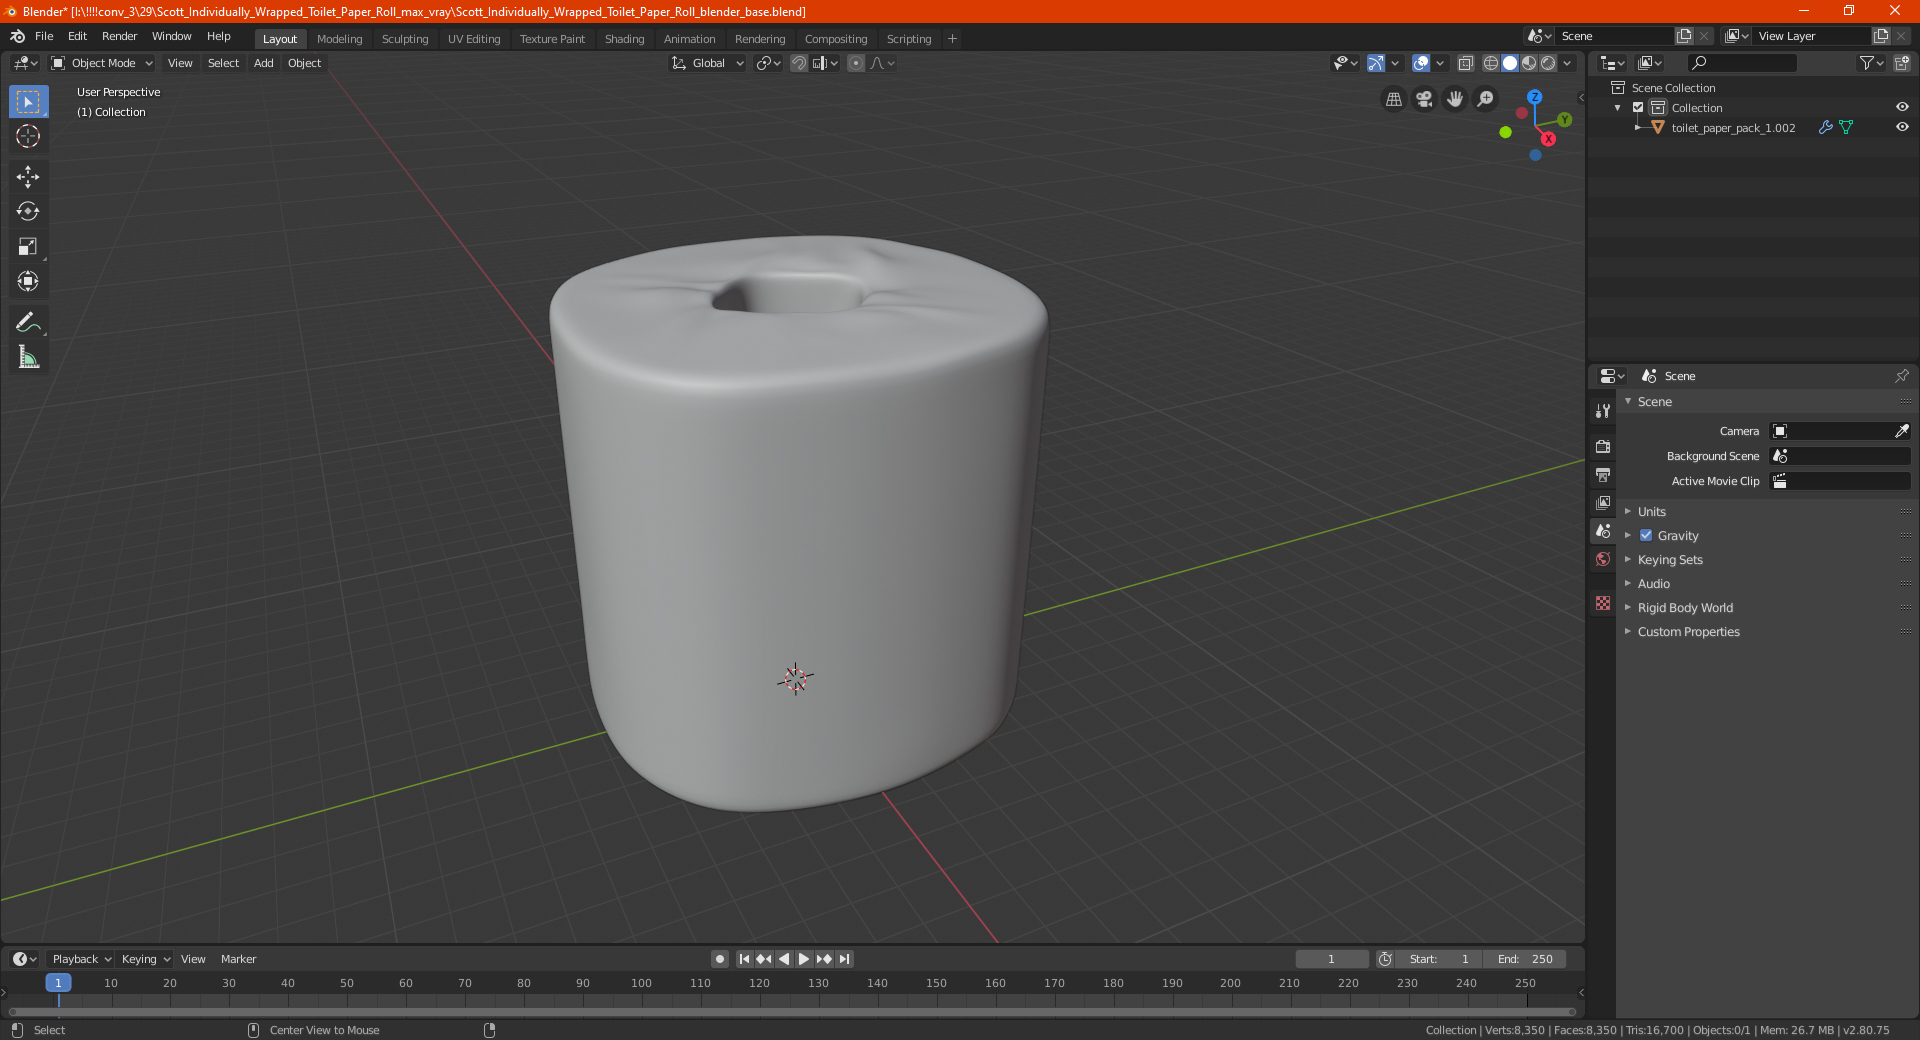1920x1040 pixels.
Task: Expand the Audio panel
Action: point(1653,584)
